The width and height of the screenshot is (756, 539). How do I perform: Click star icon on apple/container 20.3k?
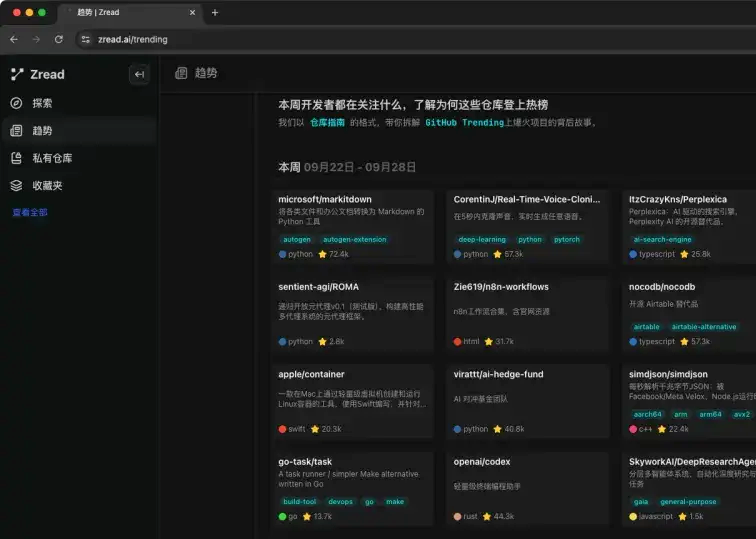pyautogui.click(x=315, y=429)
